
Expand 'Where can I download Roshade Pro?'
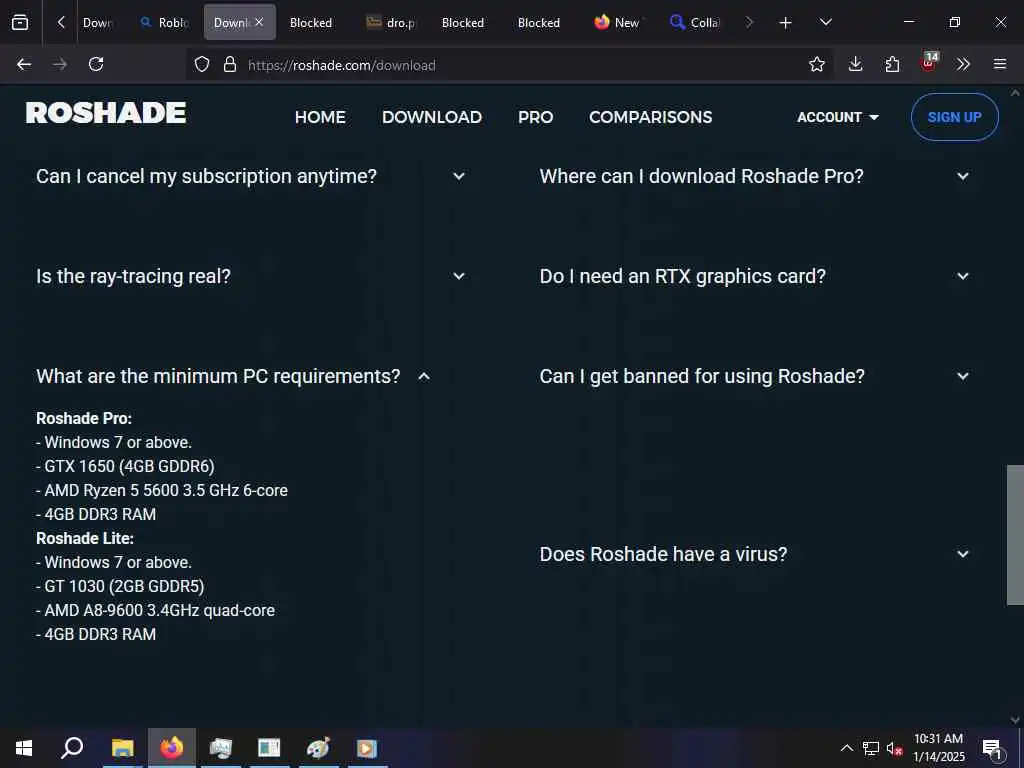coord(755,176)
